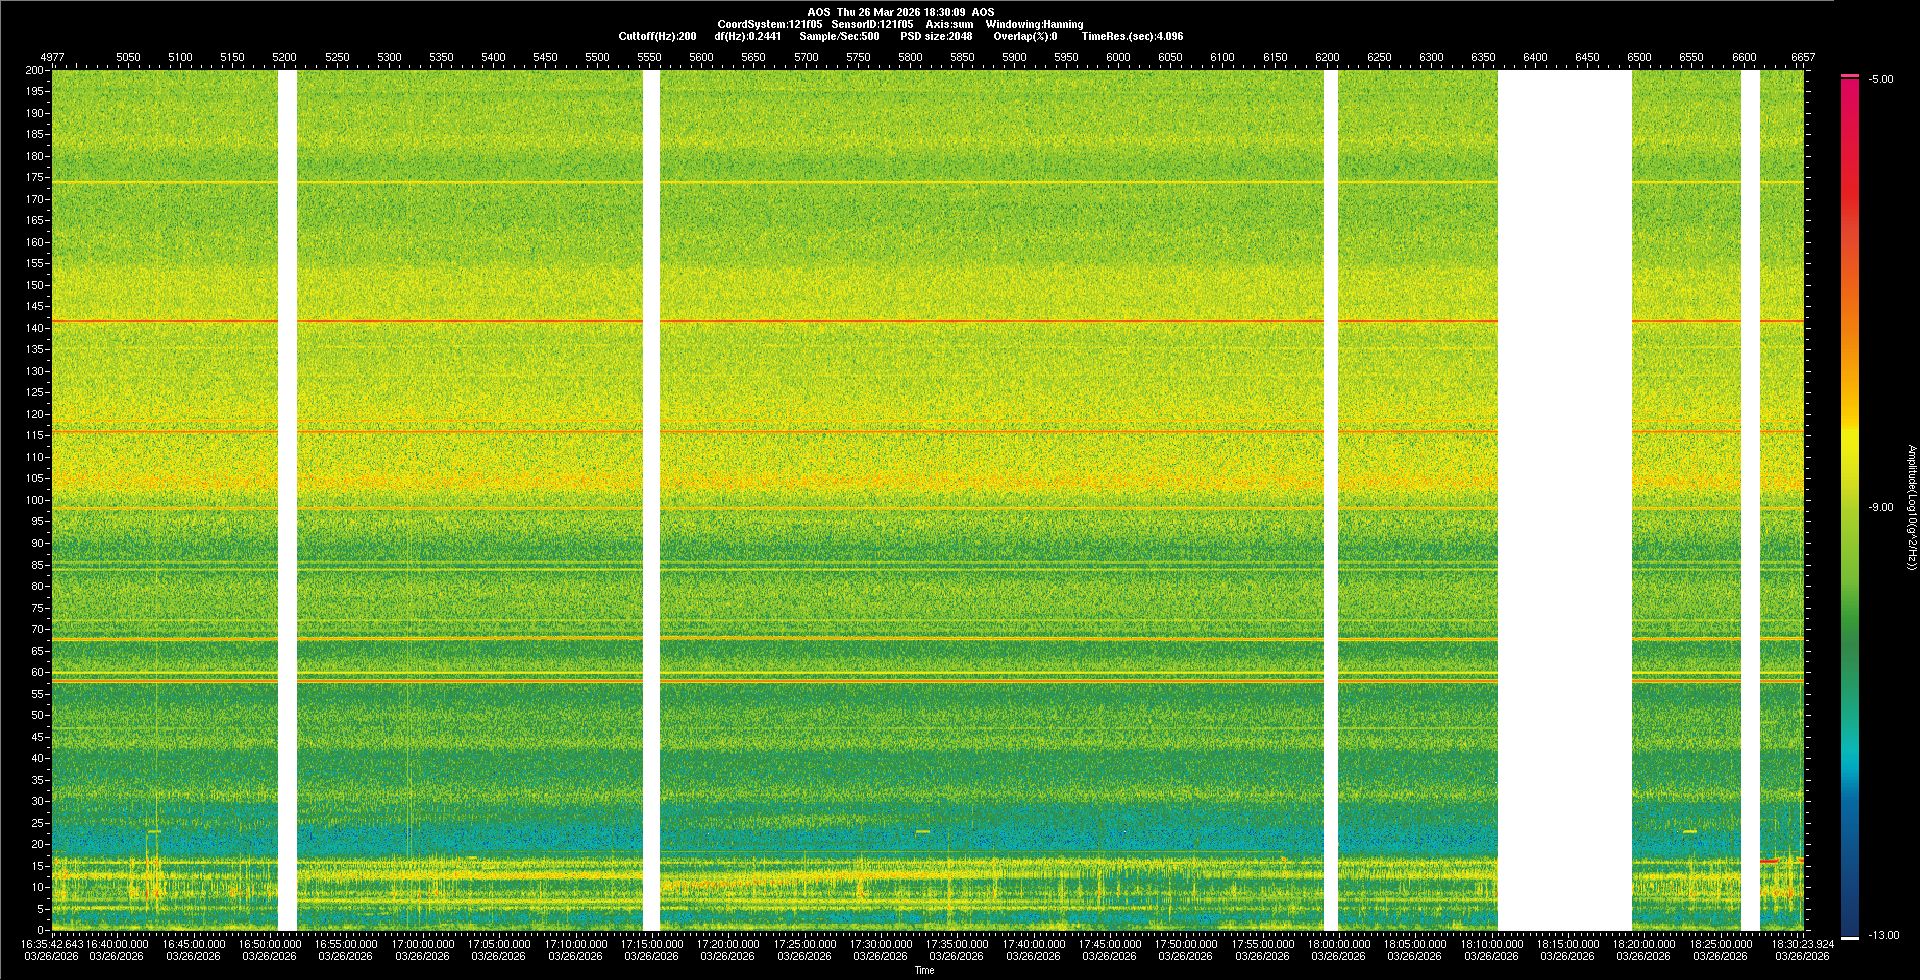Click the Time axis title at the bottom
The width and height of the screenshot is (1920, 980).
tap(924, 971)
